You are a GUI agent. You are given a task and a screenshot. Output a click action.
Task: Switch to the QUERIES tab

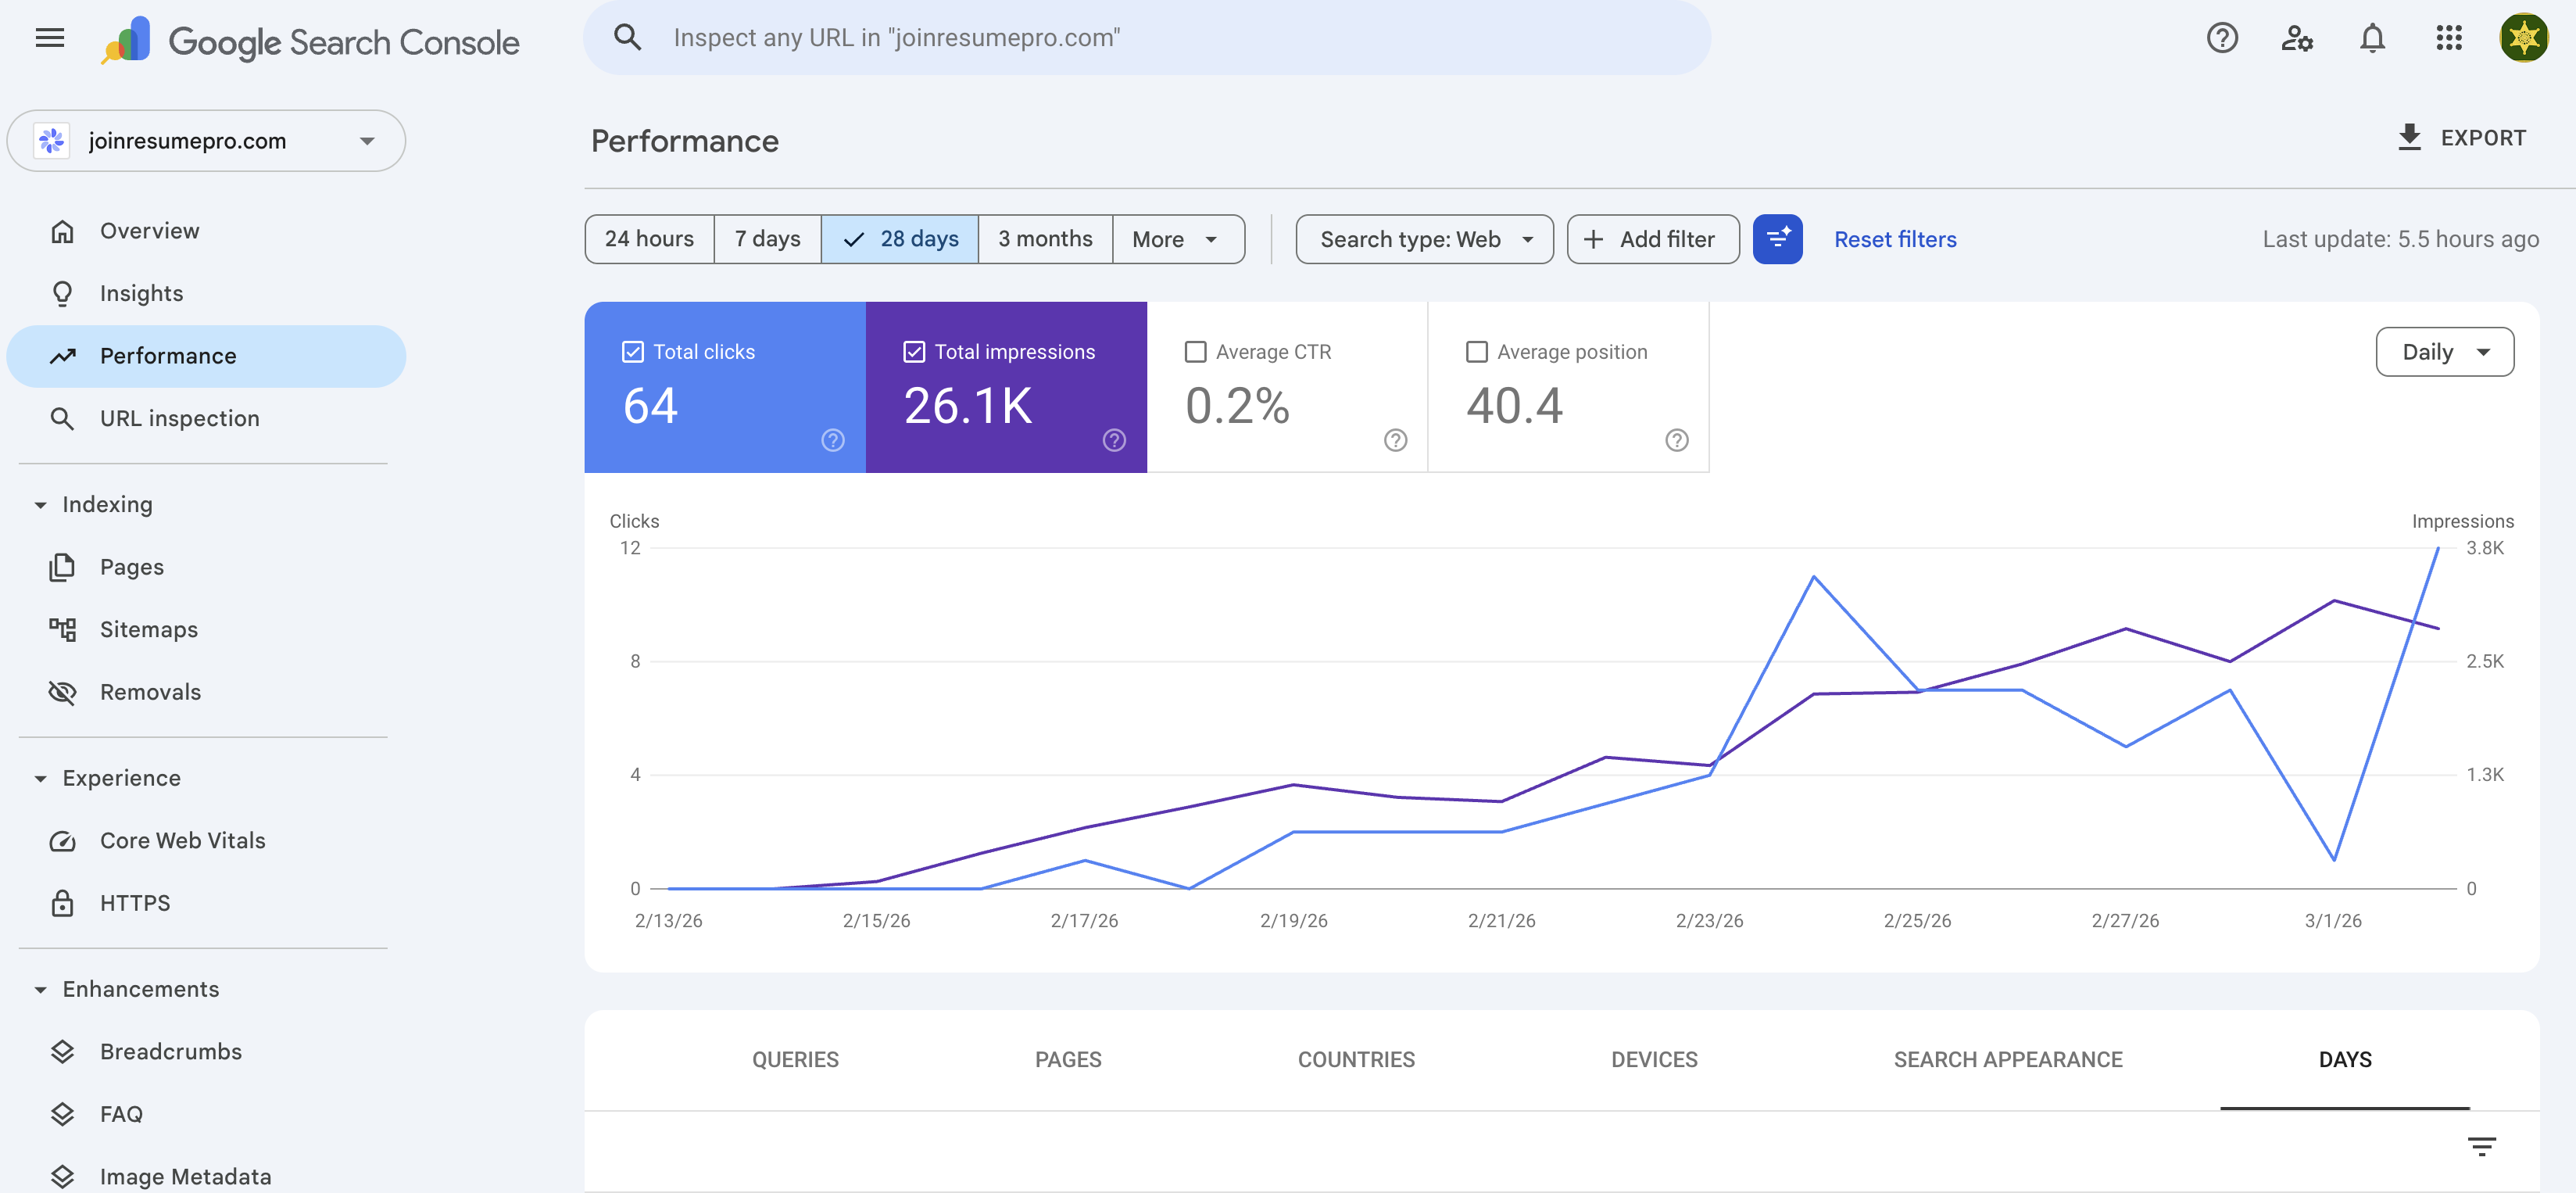click(795, 1059)
